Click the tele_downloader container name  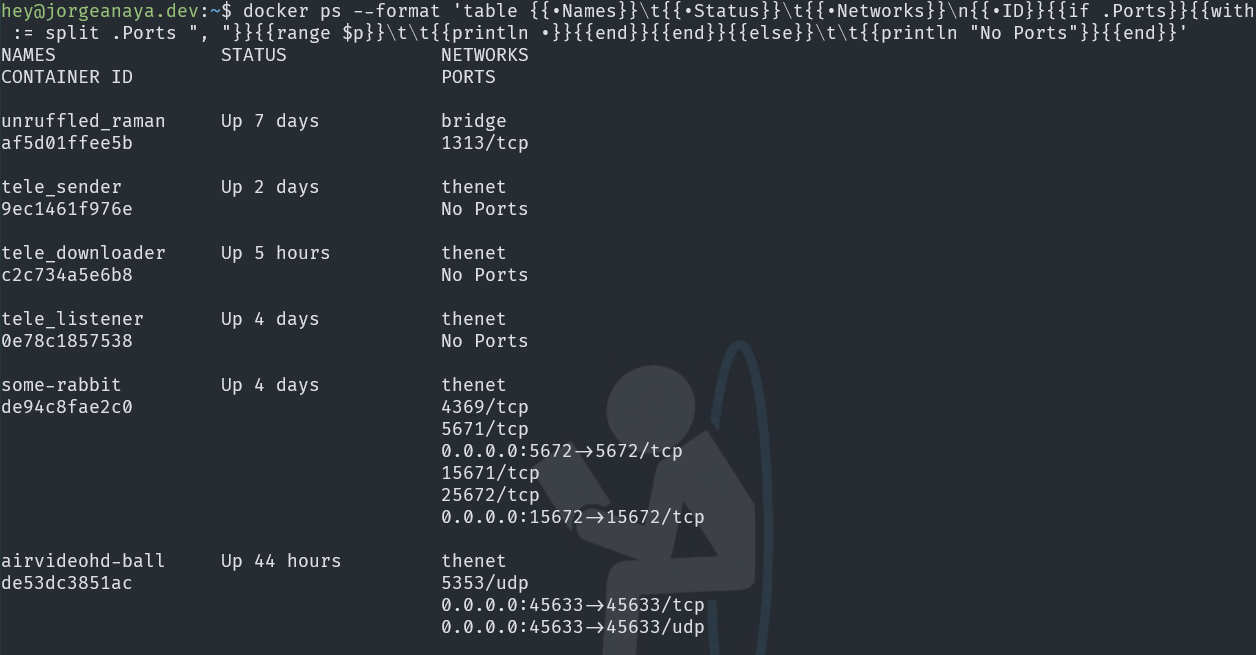pyautogui.click(x=83, y=253)
